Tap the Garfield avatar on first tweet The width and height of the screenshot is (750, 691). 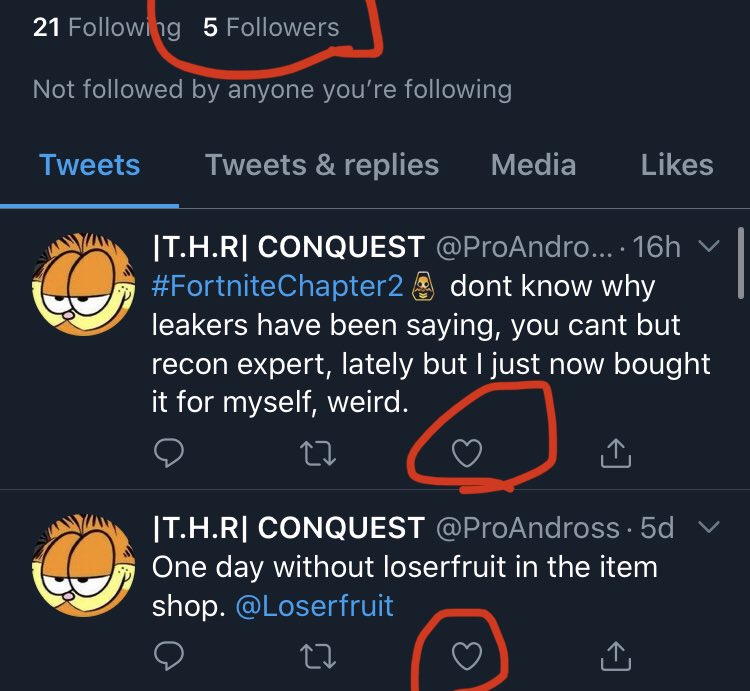[84, 284]
